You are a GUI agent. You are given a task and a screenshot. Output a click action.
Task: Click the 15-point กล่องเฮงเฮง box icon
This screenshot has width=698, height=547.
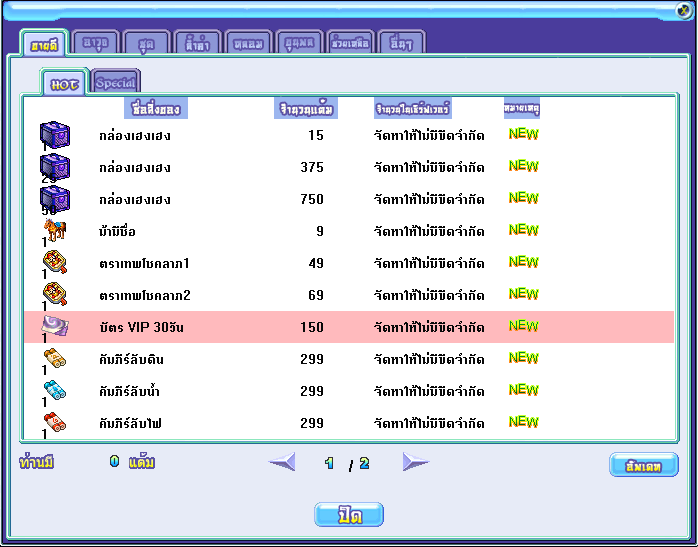click(54, 135)
